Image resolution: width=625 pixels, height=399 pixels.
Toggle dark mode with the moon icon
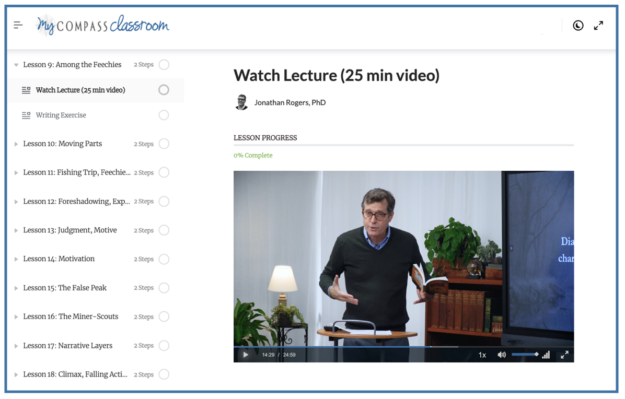(578, 26)
